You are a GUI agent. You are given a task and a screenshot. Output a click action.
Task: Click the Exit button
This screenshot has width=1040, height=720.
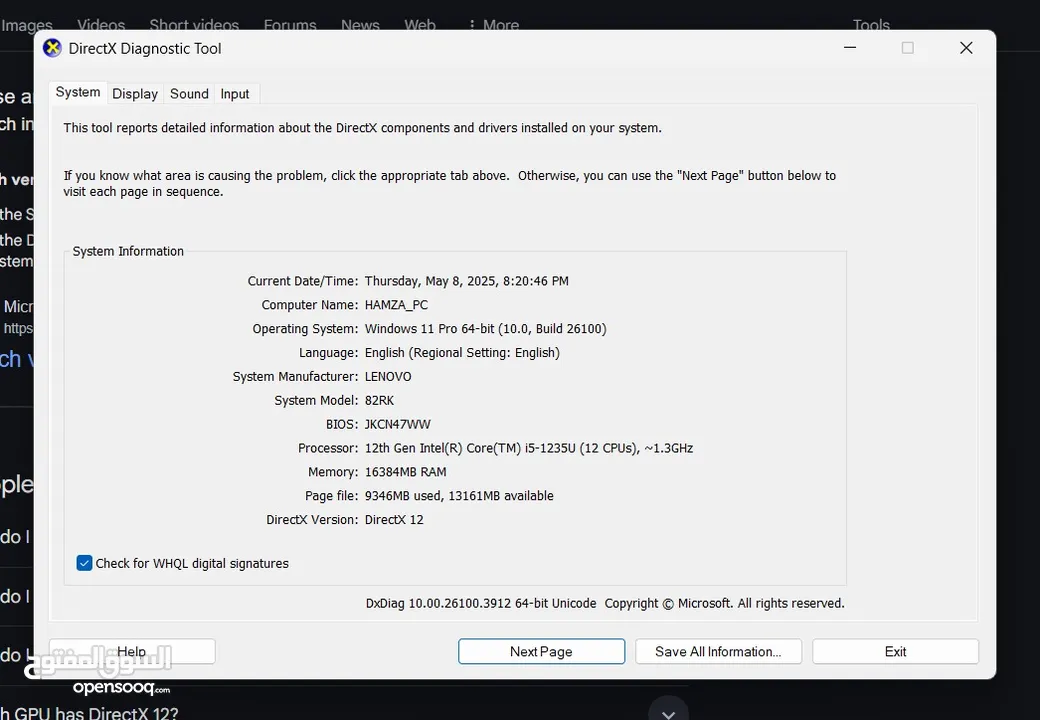(895, 652)
